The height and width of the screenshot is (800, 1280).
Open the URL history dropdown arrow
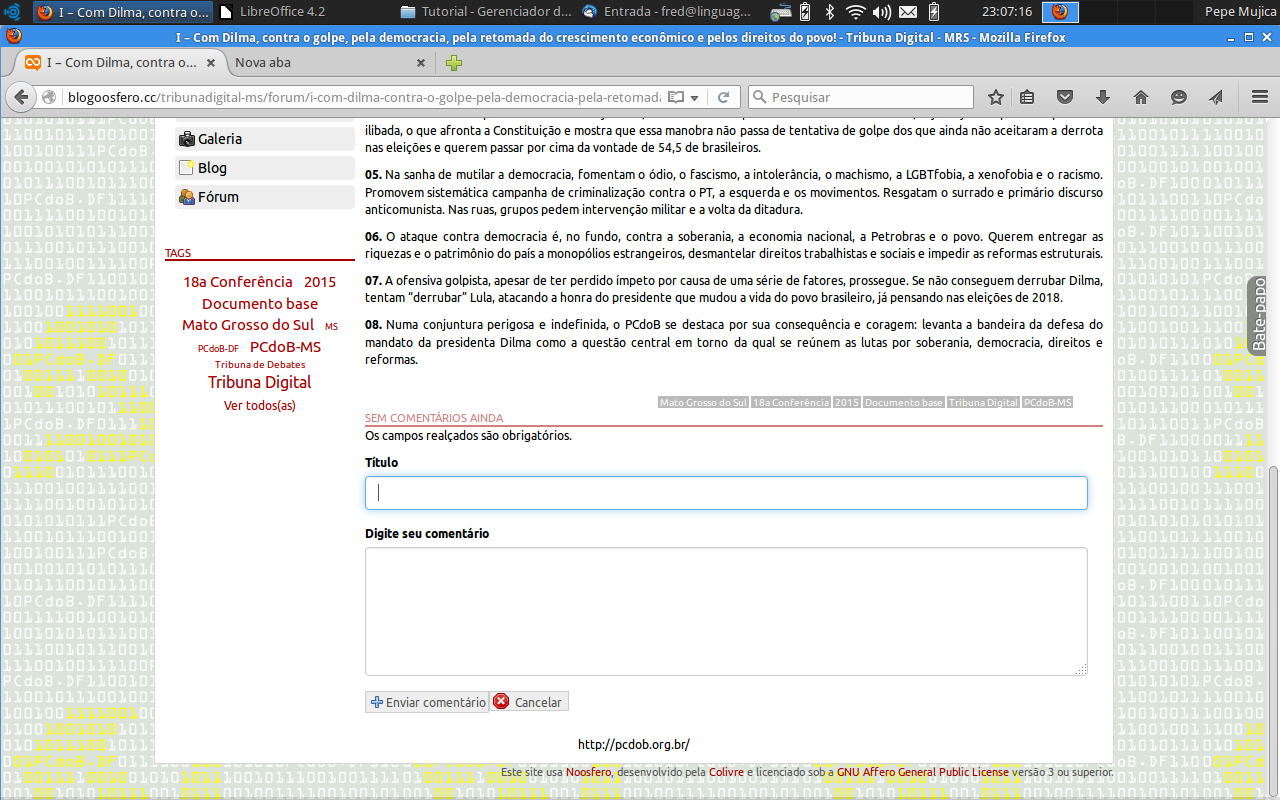tap(695, 97)
